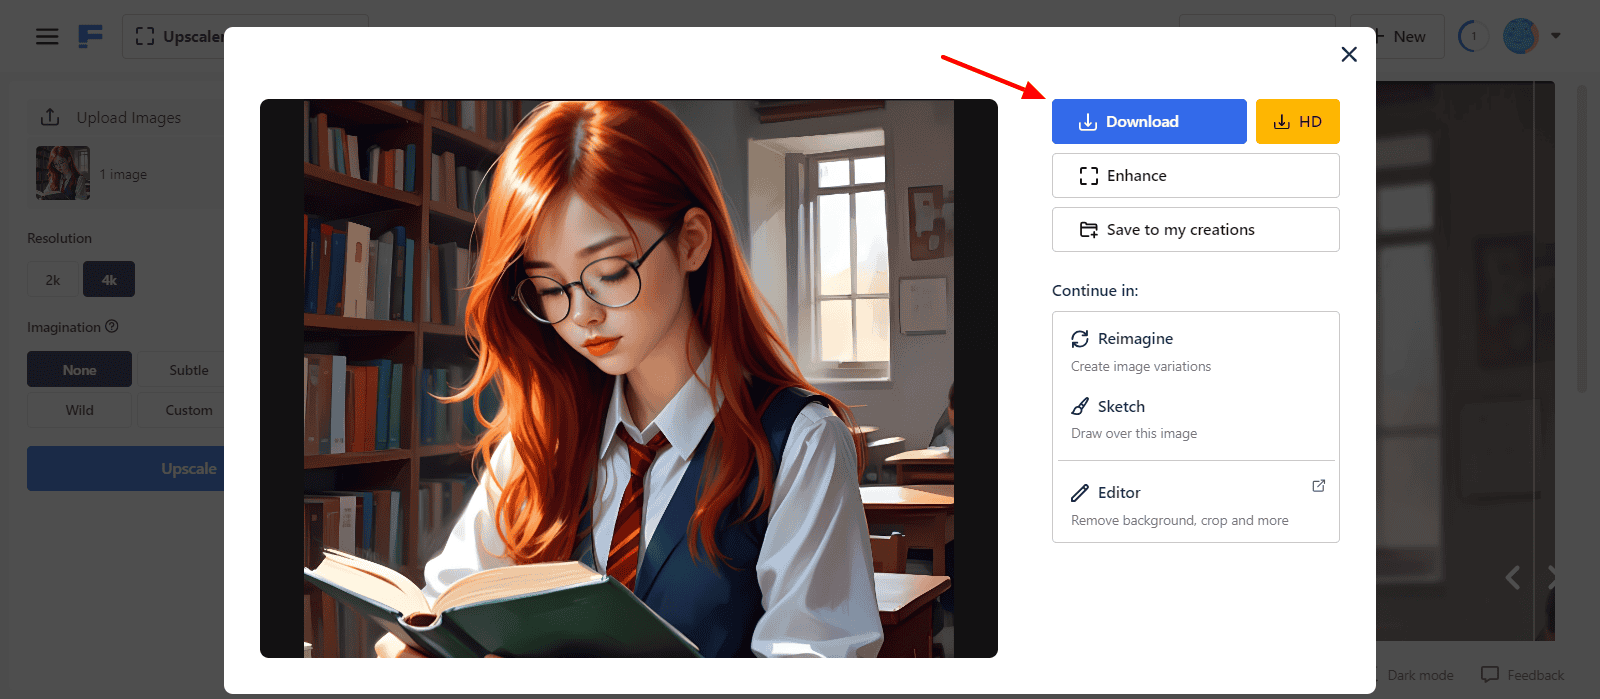Click the uploaded image thumbnail

63,173
